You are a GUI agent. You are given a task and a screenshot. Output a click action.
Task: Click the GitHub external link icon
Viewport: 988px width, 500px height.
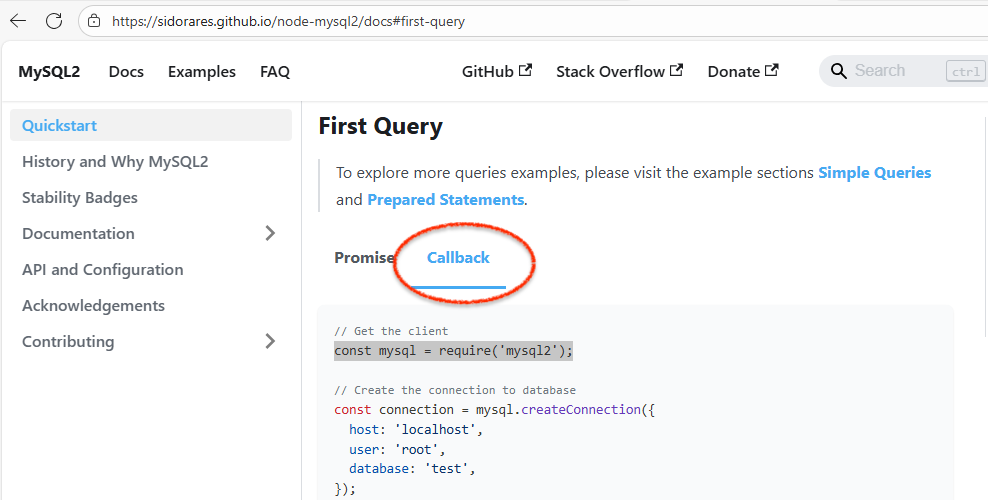pos(526,70)
